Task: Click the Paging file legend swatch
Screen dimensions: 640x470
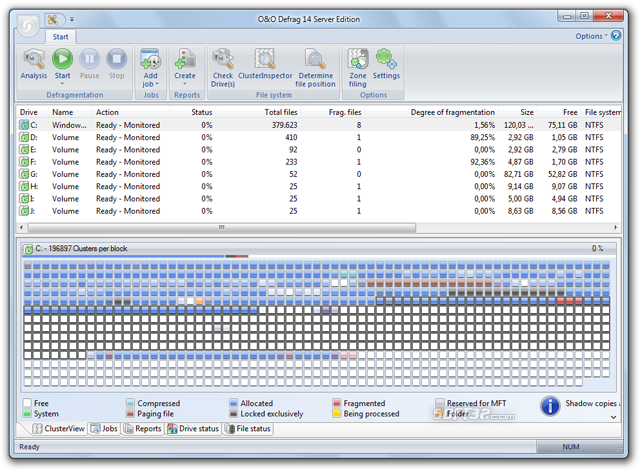Action: click(x=130, y=414)
